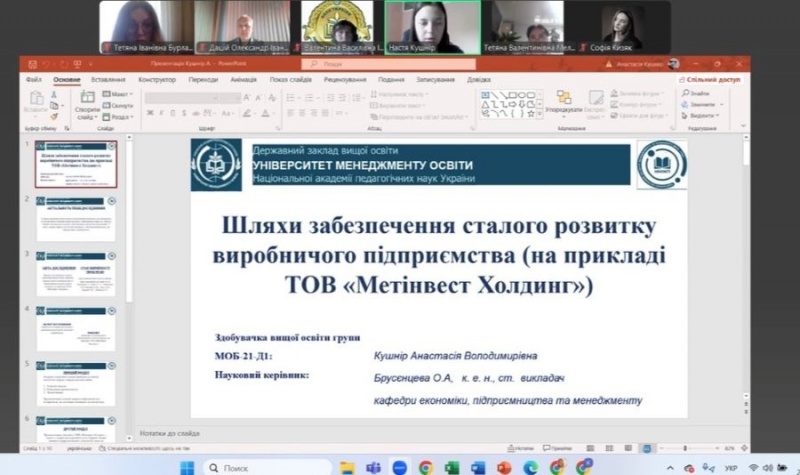The image size is (800, 475).
Task: Toggle Underline formatting button
Action: [x=173, y=113]
